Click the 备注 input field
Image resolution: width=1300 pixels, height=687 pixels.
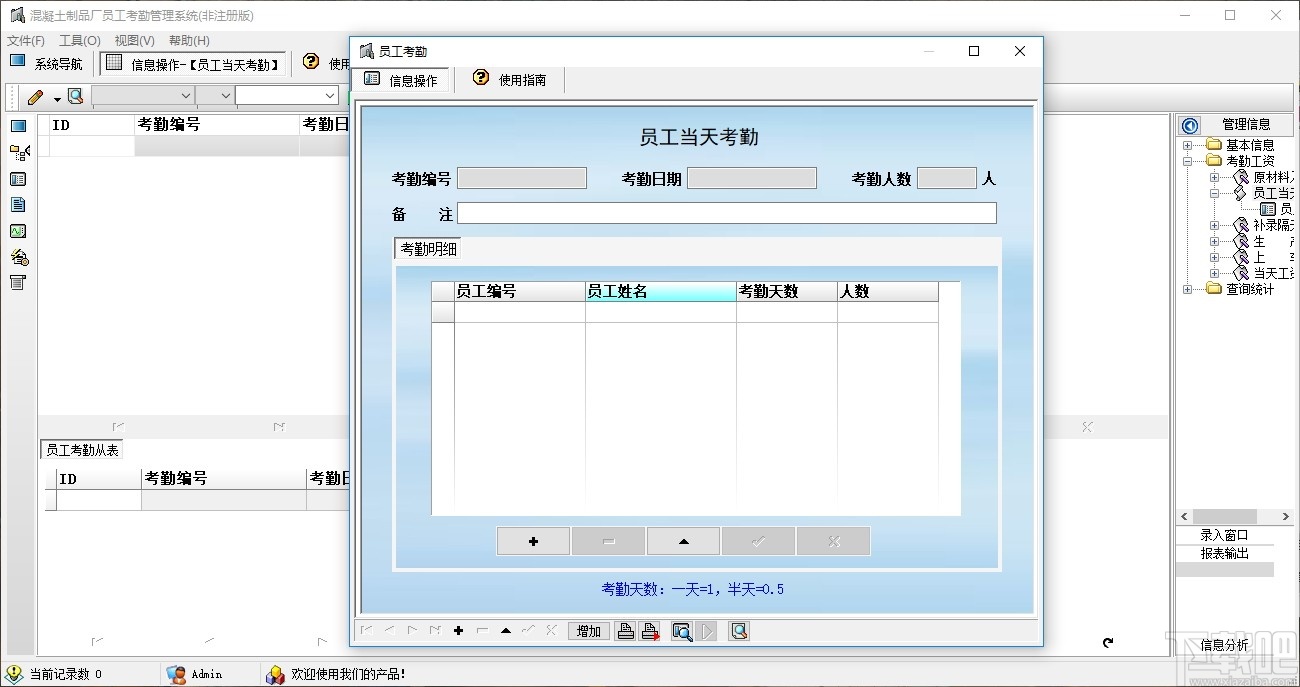tap(727, 213)
